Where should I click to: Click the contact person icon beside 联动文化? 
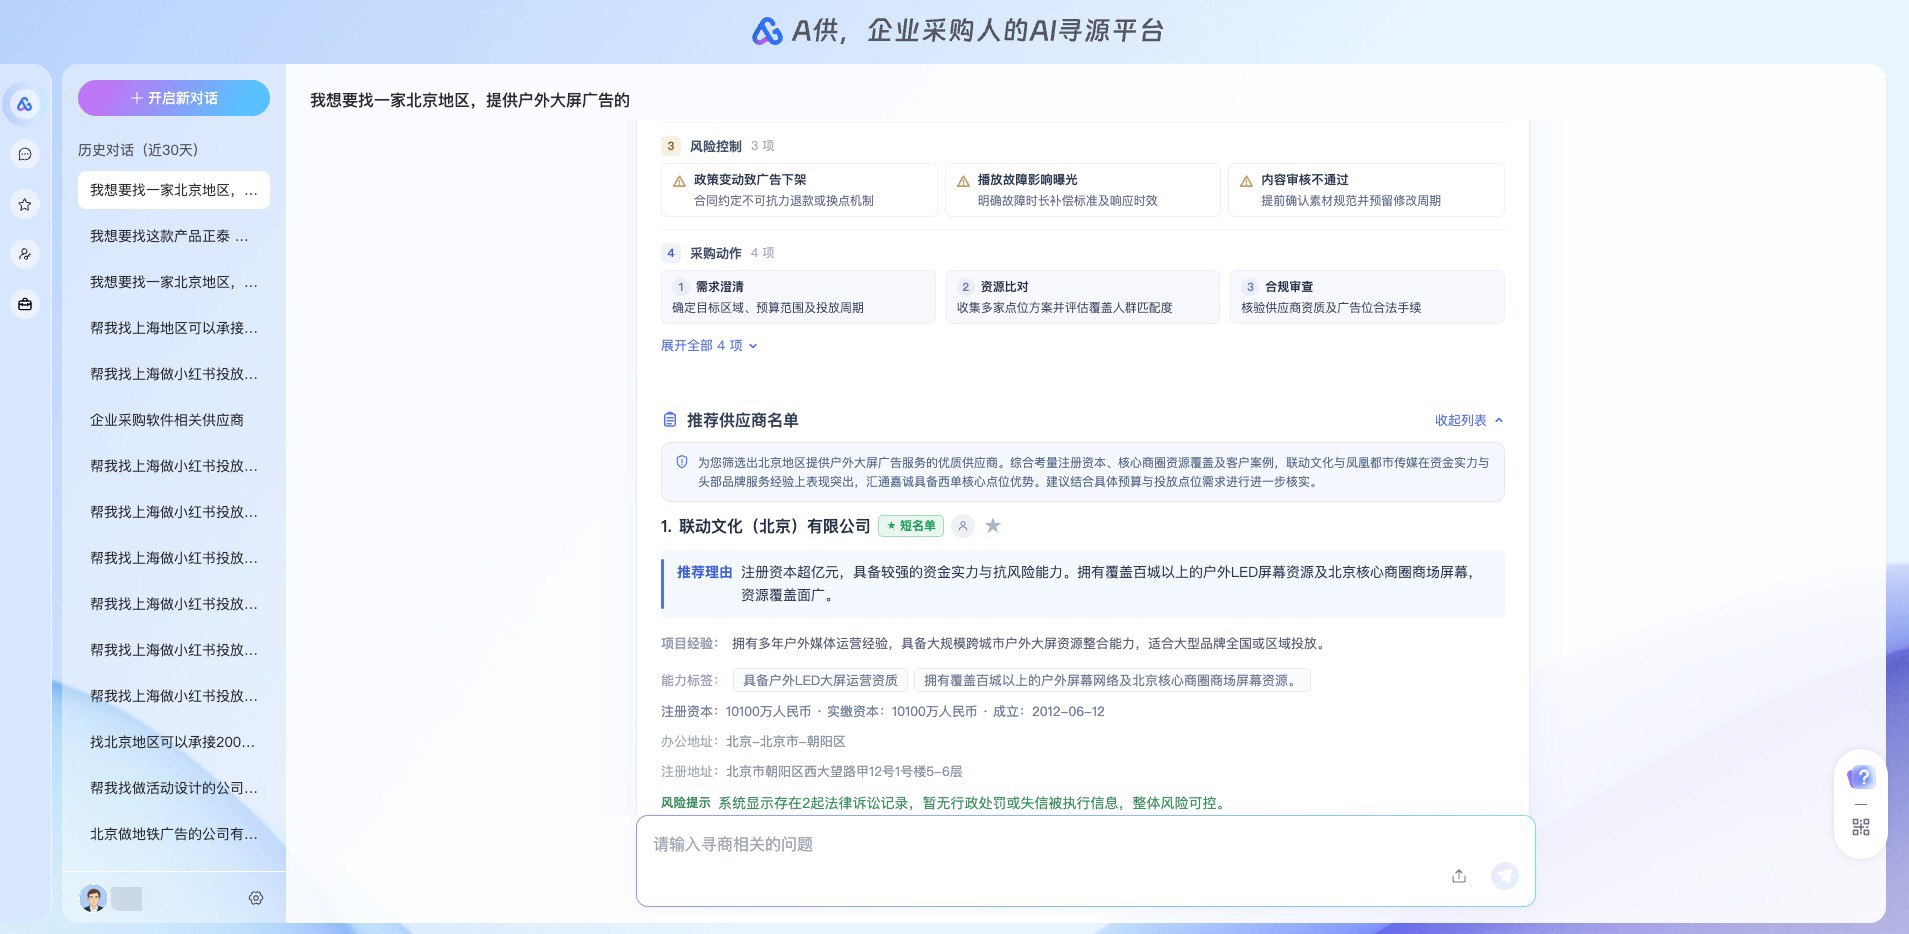click(963, 526)
